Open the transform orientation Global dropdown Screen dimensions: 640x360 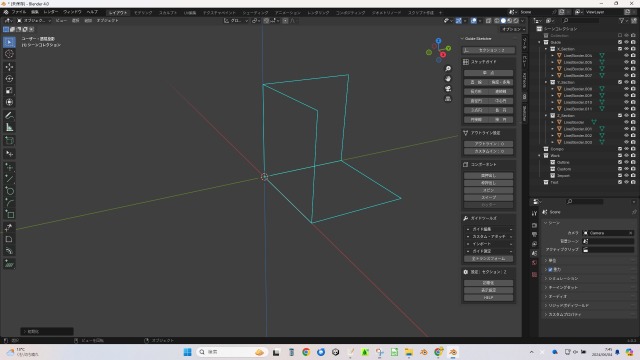(236, 20)
